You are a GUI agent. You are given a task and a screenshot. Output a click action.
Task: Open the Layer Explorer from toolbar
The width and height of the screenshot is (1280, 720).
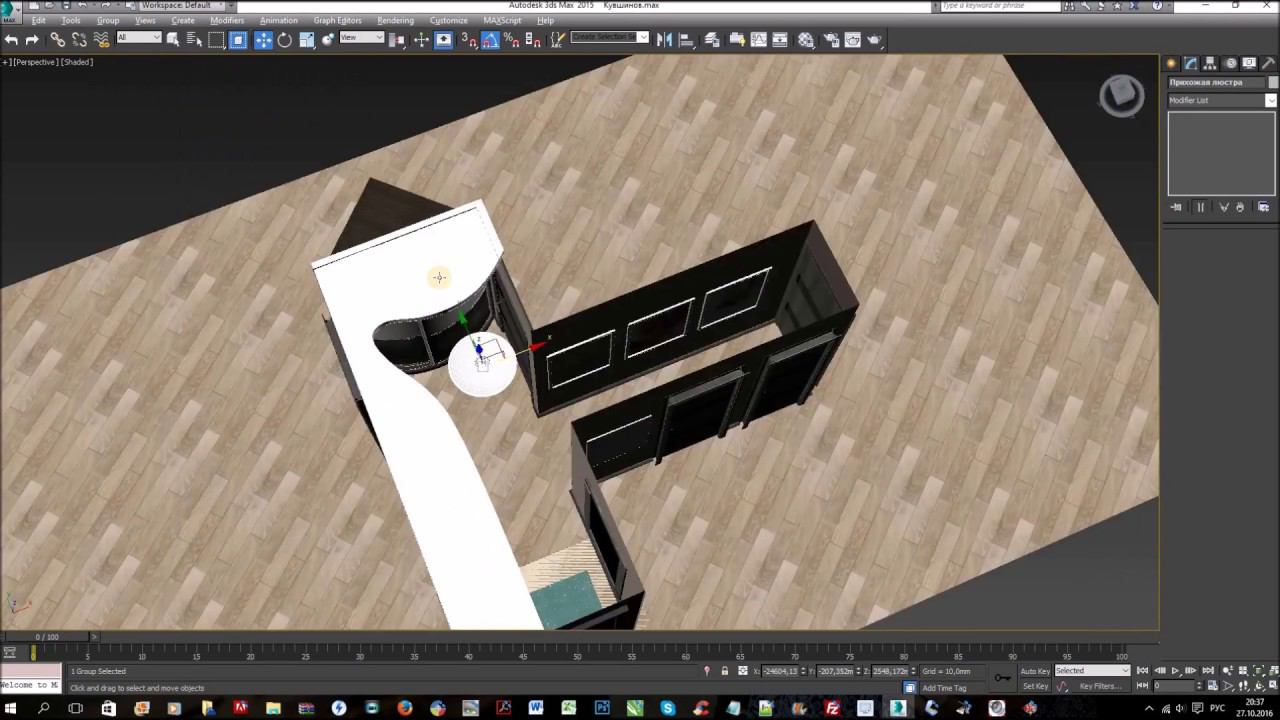click(712, 40)
